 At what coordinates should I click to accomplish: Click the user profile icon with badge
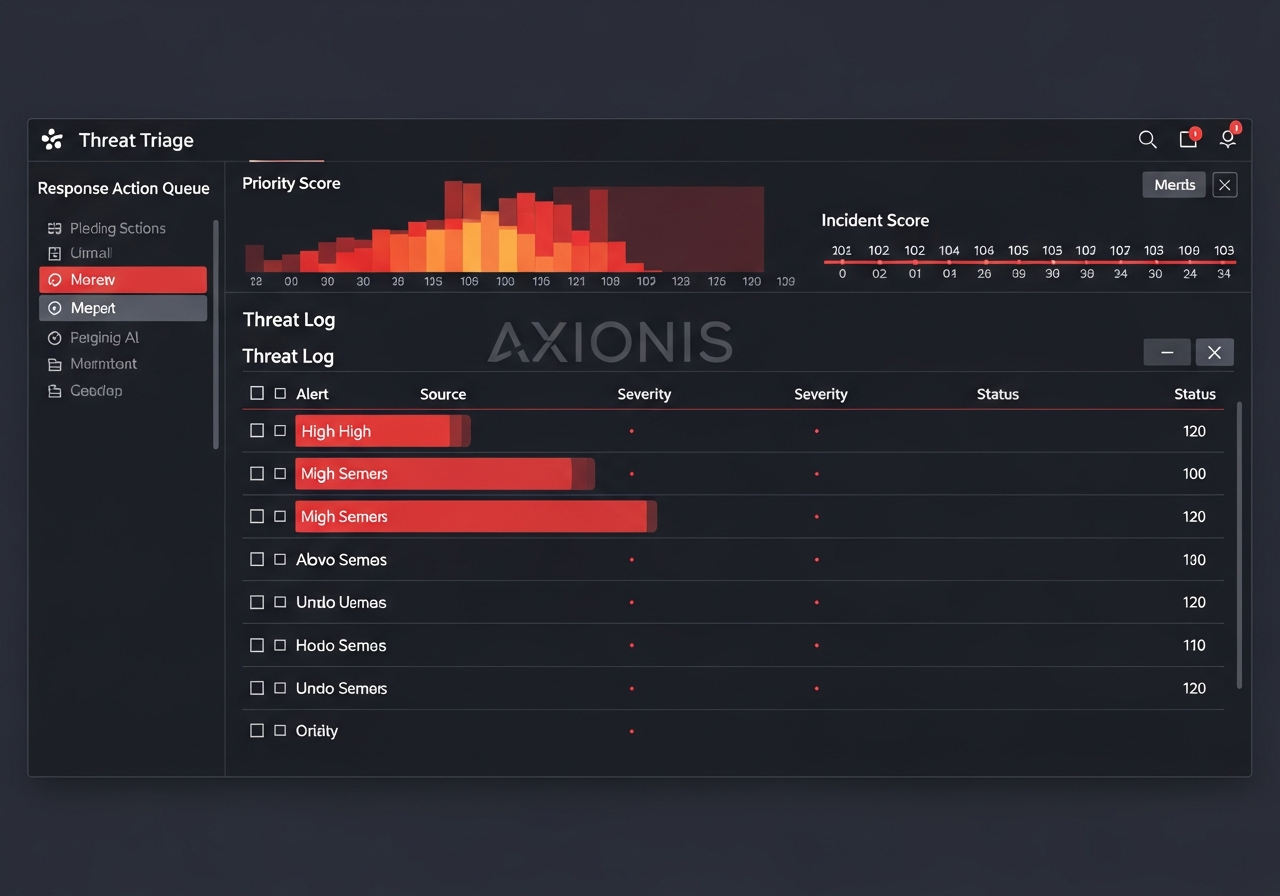tap(1227, 140)
